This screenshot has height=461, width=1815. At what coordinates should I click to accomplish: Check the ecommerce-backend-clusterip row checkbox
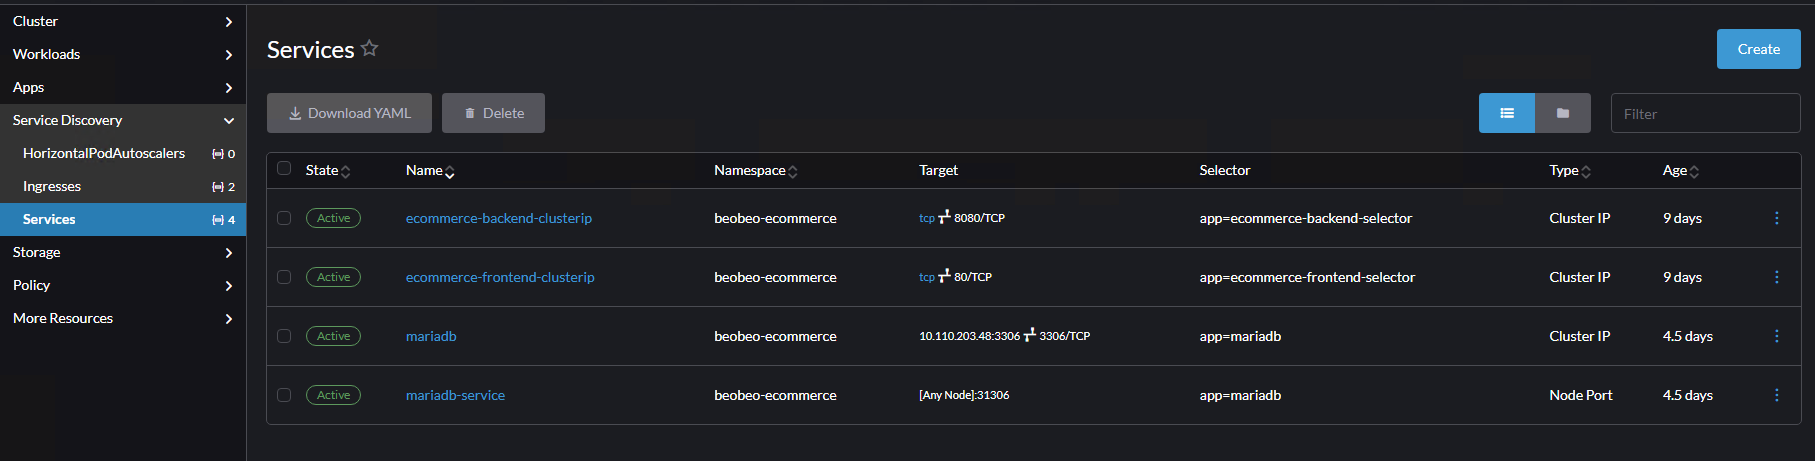point(284,218)
